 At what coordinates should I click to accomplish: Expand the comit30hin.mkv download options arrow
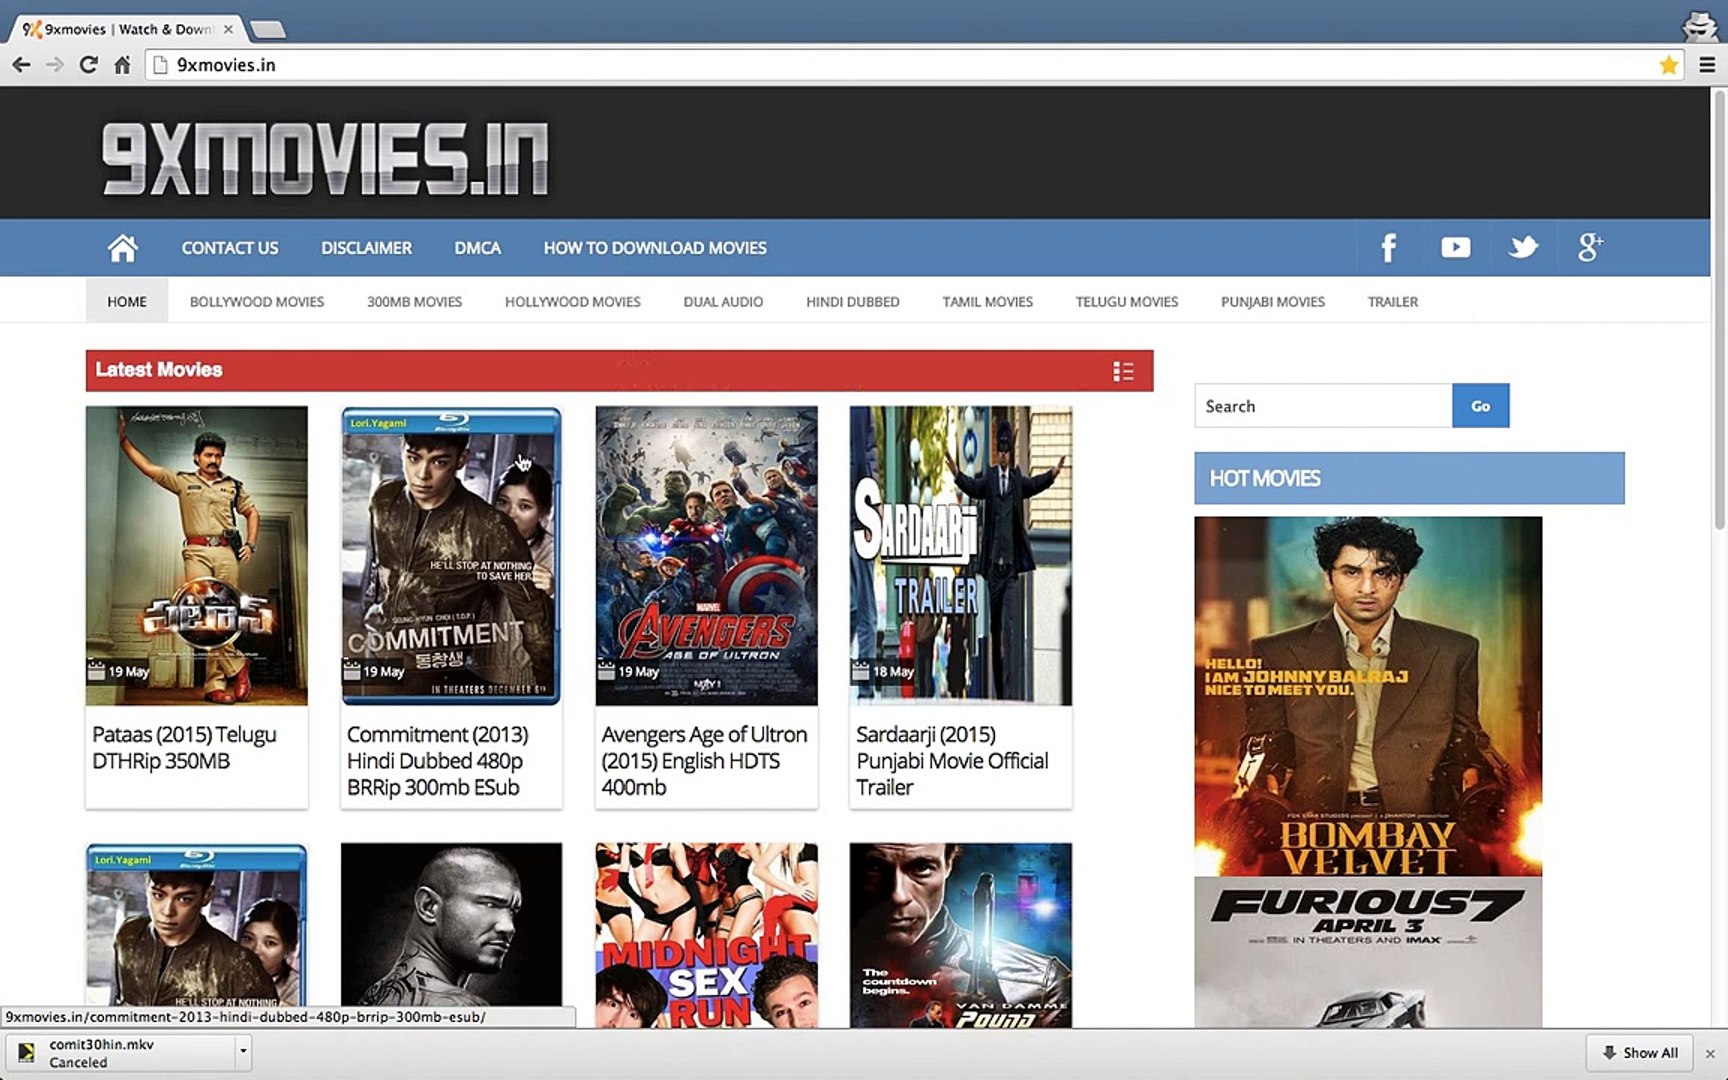242,1052
